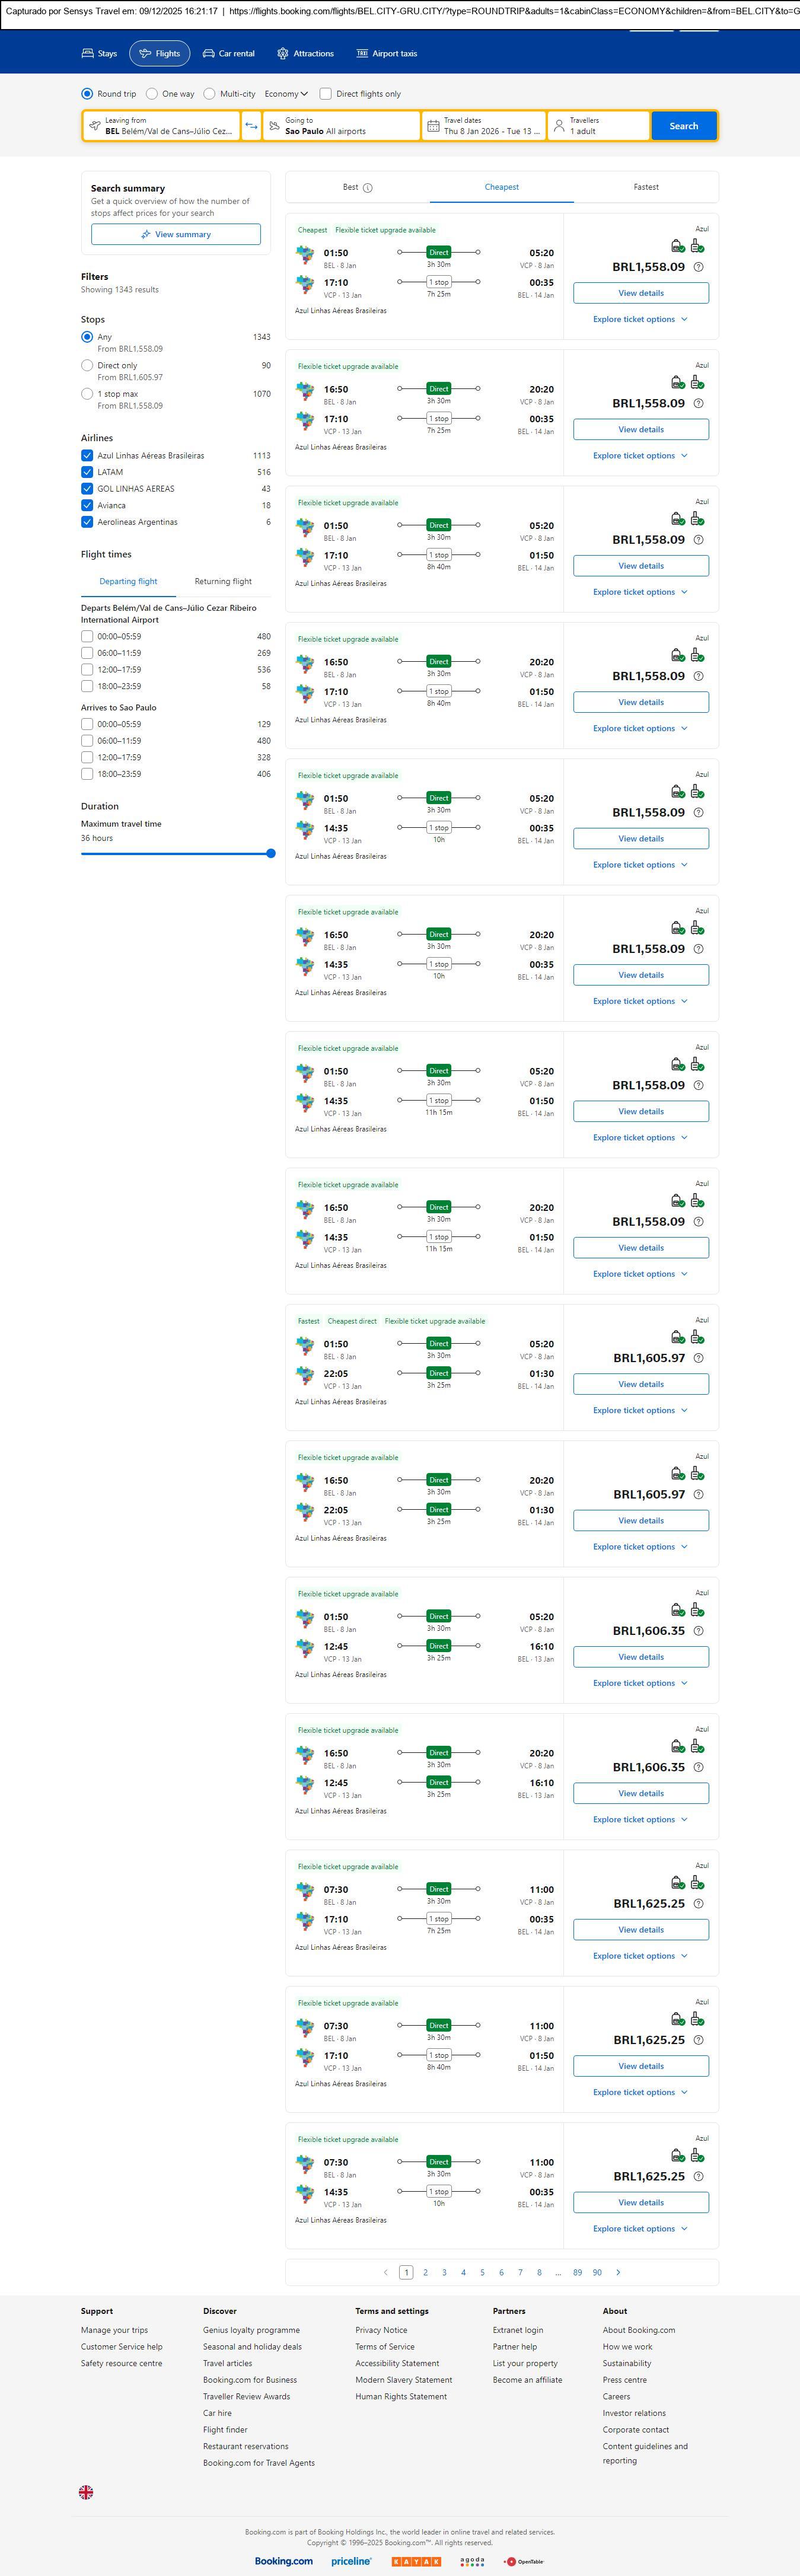This screenshot has width=800, height=2576.
Task: Expand Explore ticket options on first result
Action: pos(640,319)
